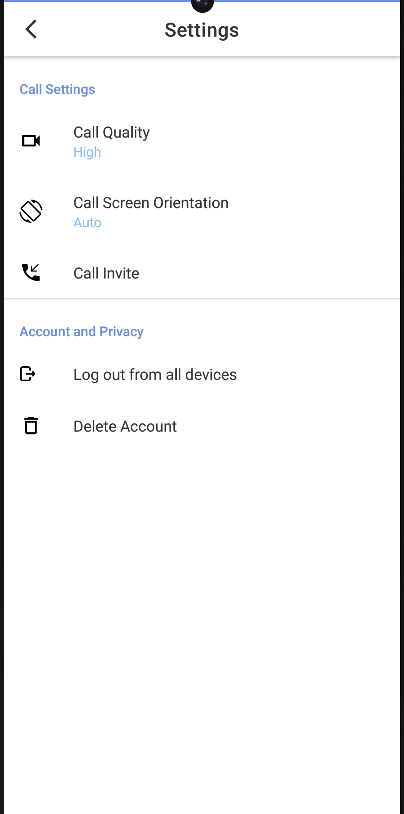Click the log out arrow icon
404x814 pixels.
click(x=28, y=374)
